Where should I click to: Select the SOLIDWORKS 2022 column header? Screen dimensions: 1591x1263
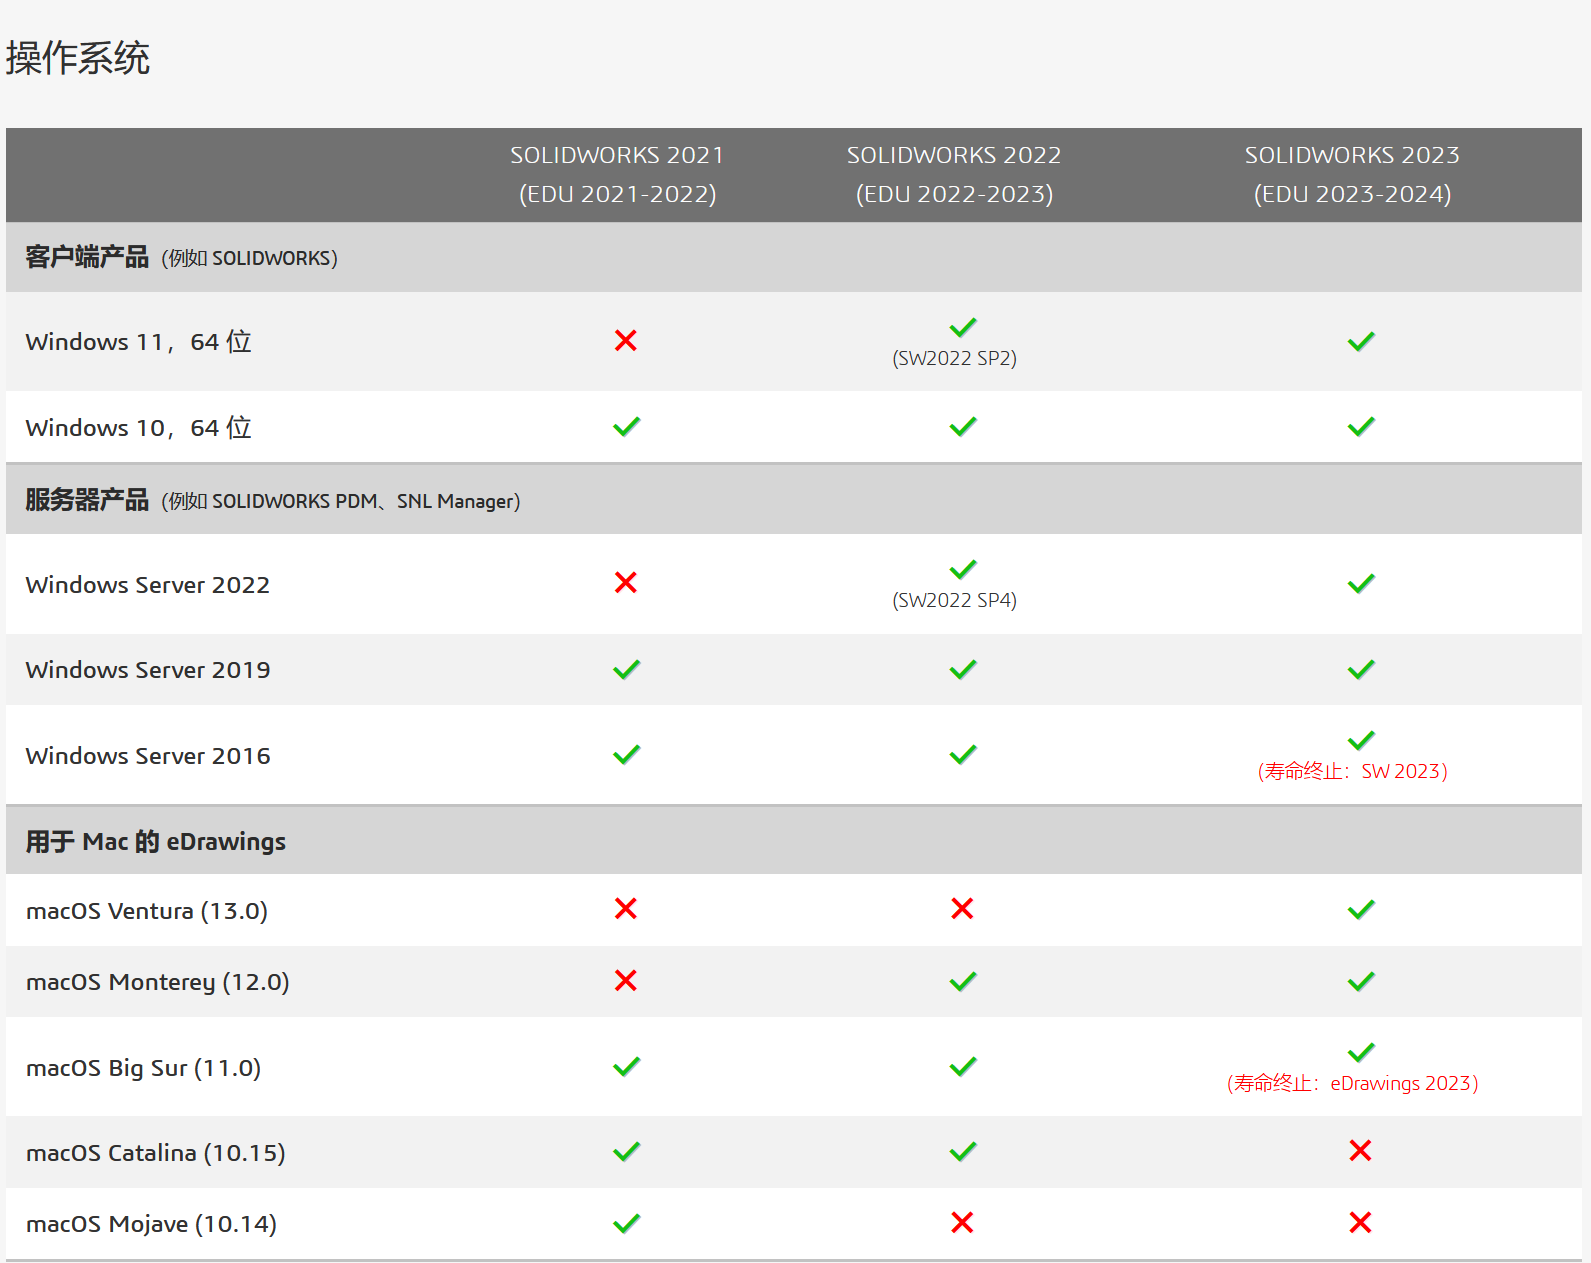pyautogui.click(x=954, y=174)
